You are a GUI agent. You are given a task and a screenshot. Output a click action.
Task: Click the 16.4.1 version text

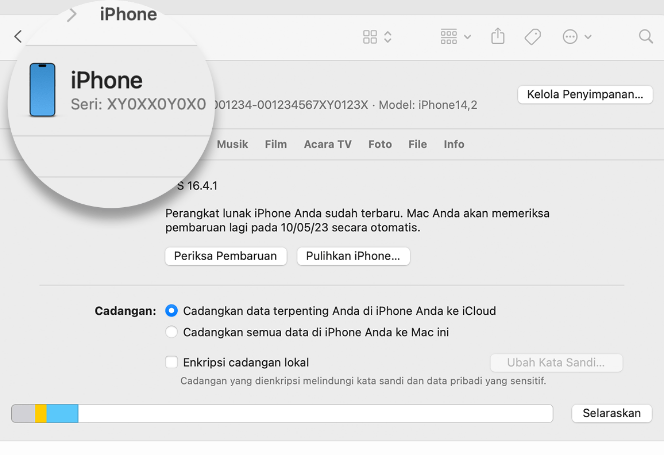pos(202,186)
